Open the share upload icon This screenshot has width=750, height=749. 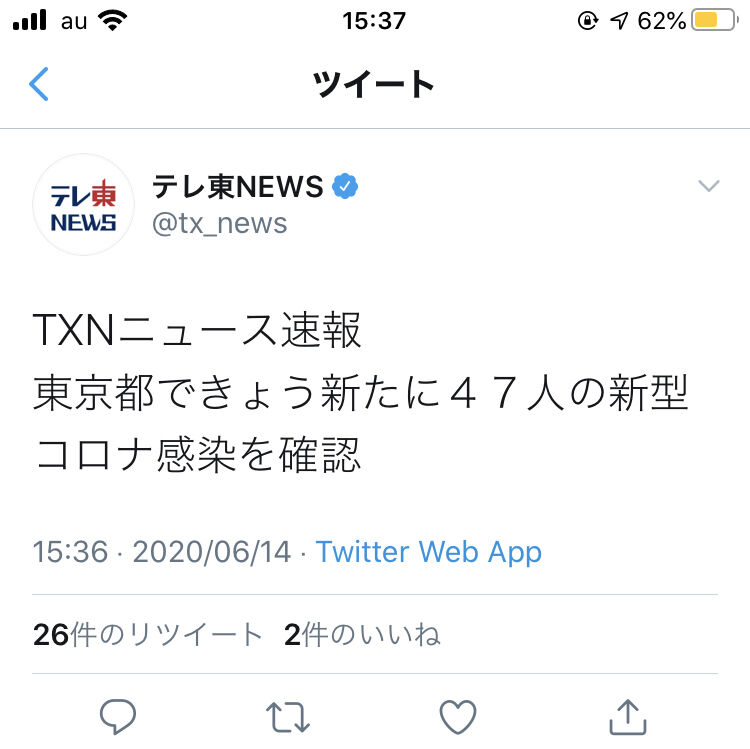[x=628, y=716]
